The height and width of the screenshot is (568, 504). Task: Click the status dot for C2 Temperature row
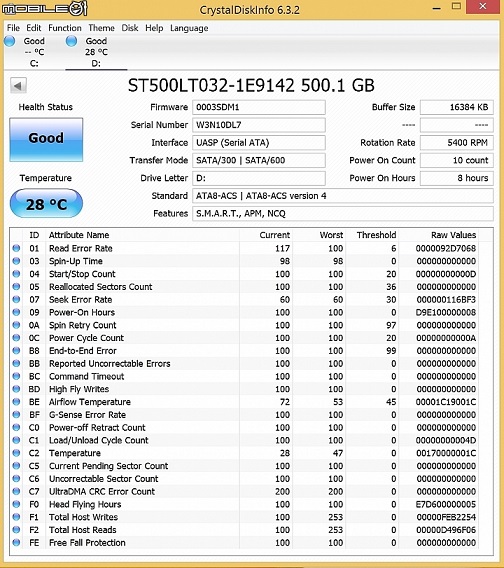point(16,453)
